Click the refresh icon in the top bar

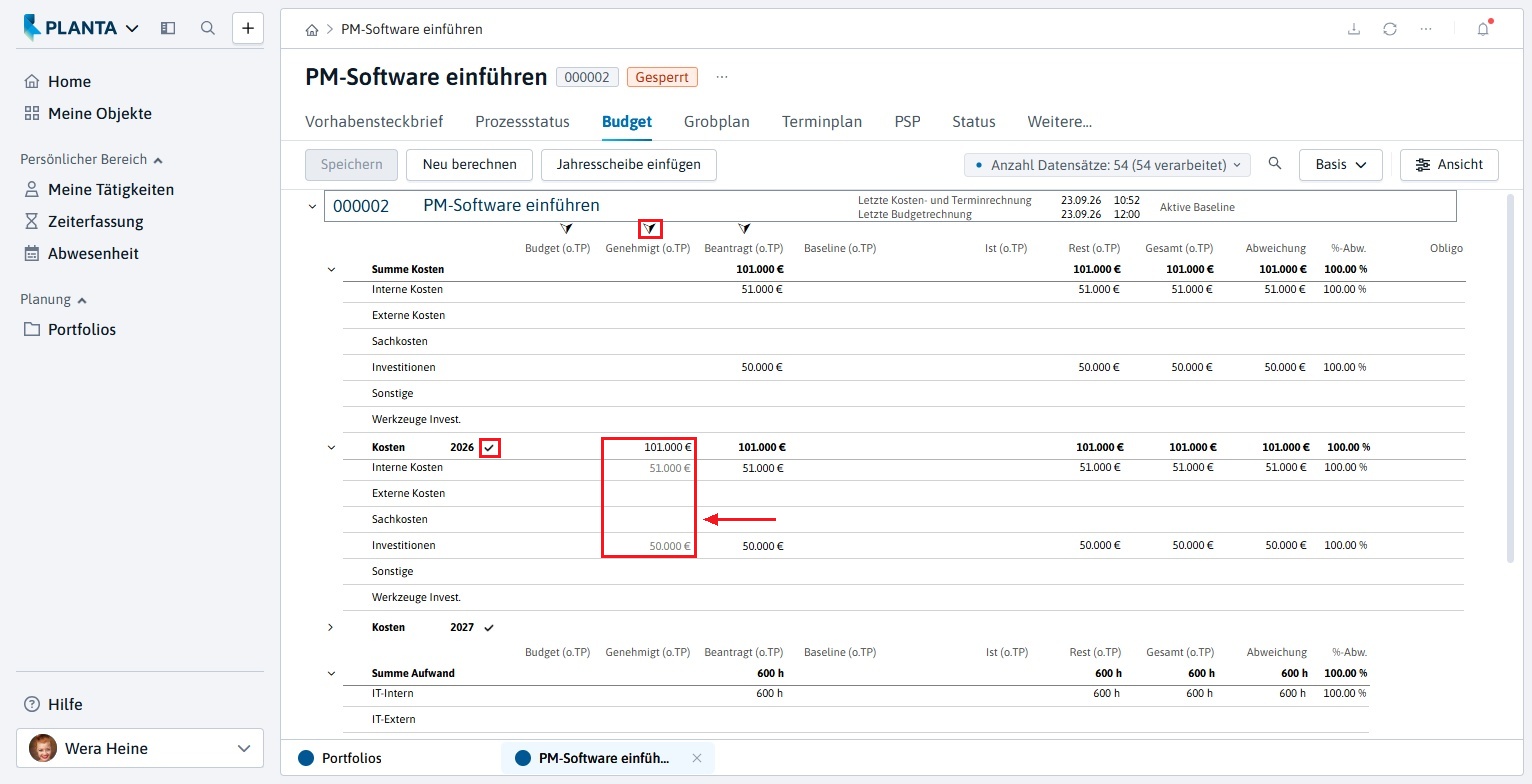(1390, 29)
